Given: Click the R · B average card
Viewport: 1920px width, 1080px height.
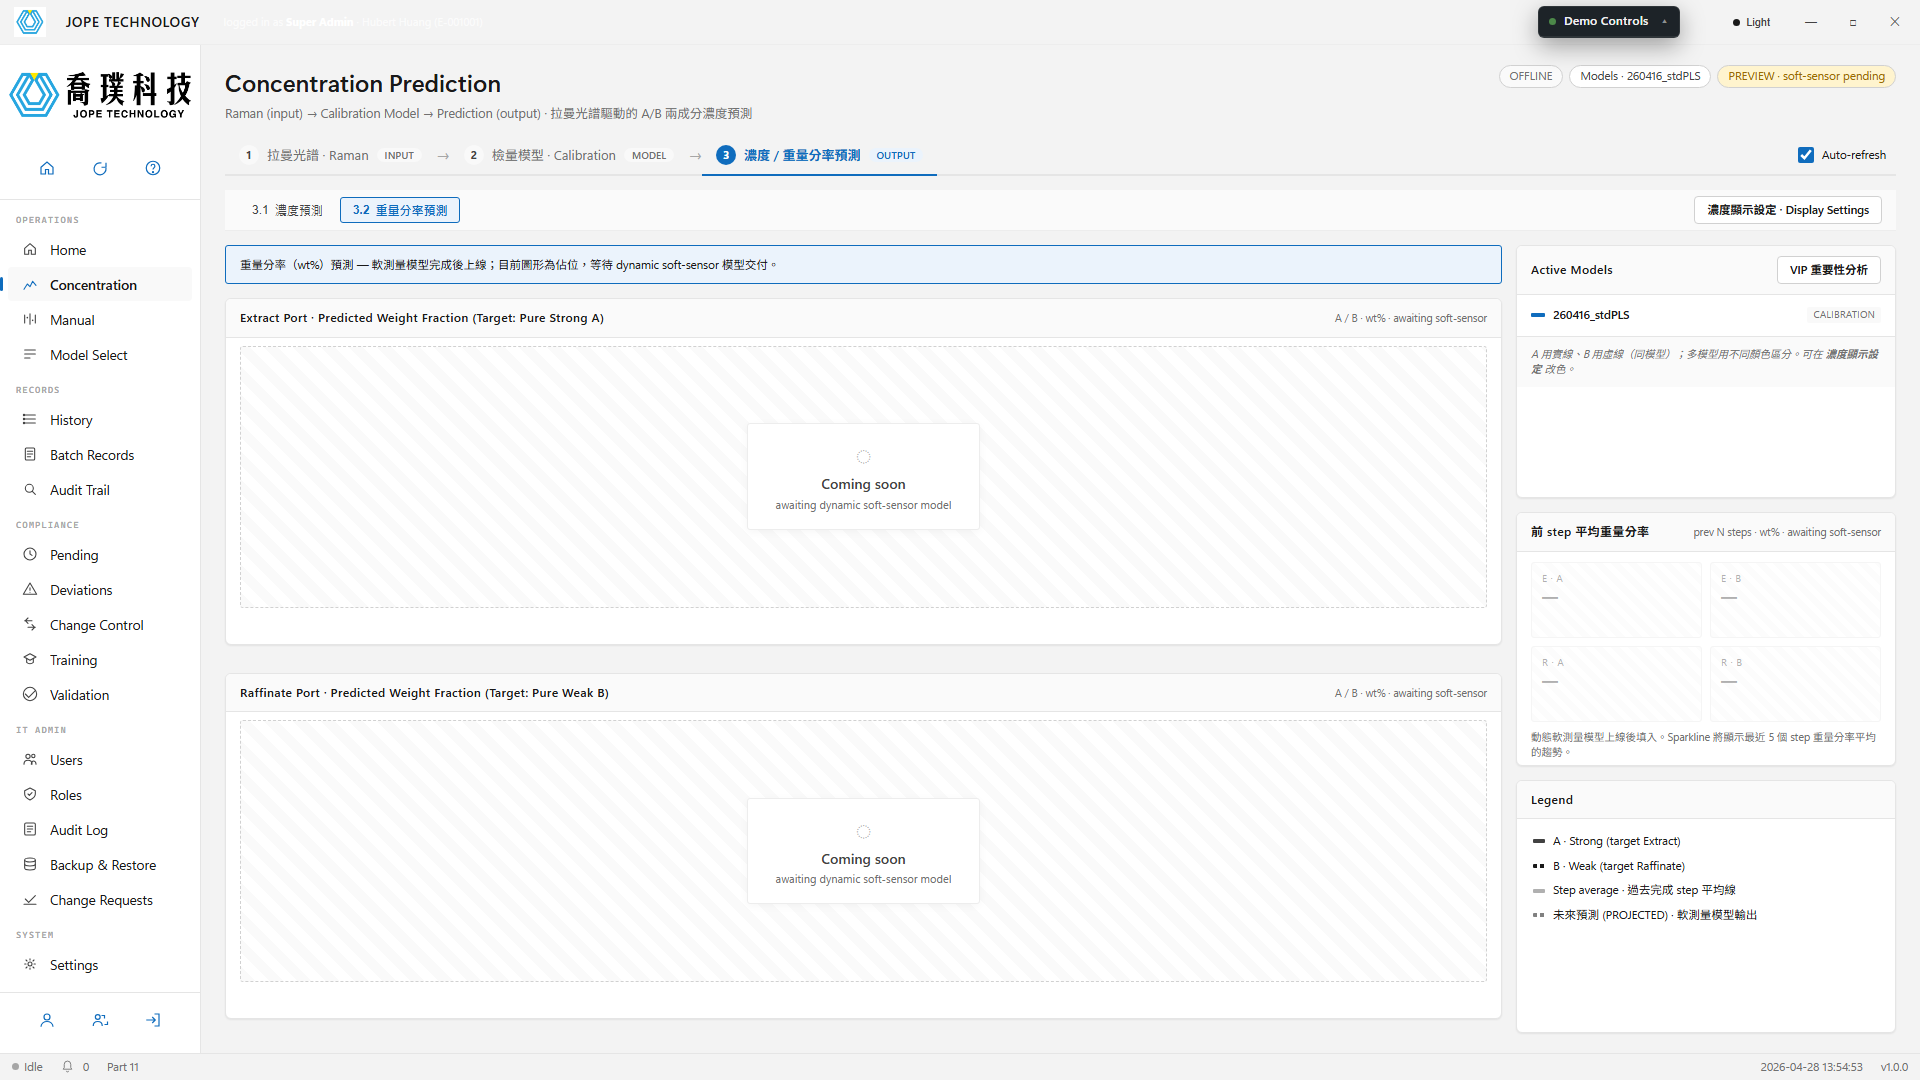Looking at the screenshot, I should coord(1795,683).
